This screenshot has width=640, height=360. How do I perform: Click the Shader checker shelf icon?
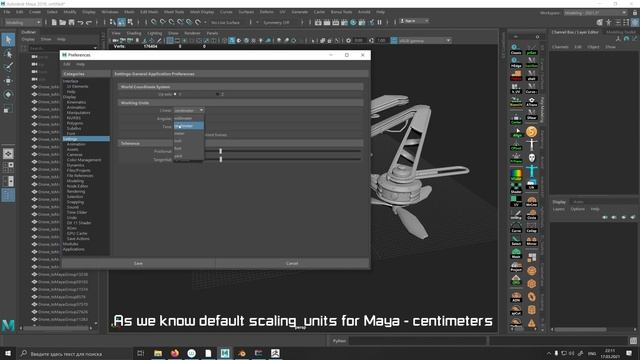(x=516, y=188)
